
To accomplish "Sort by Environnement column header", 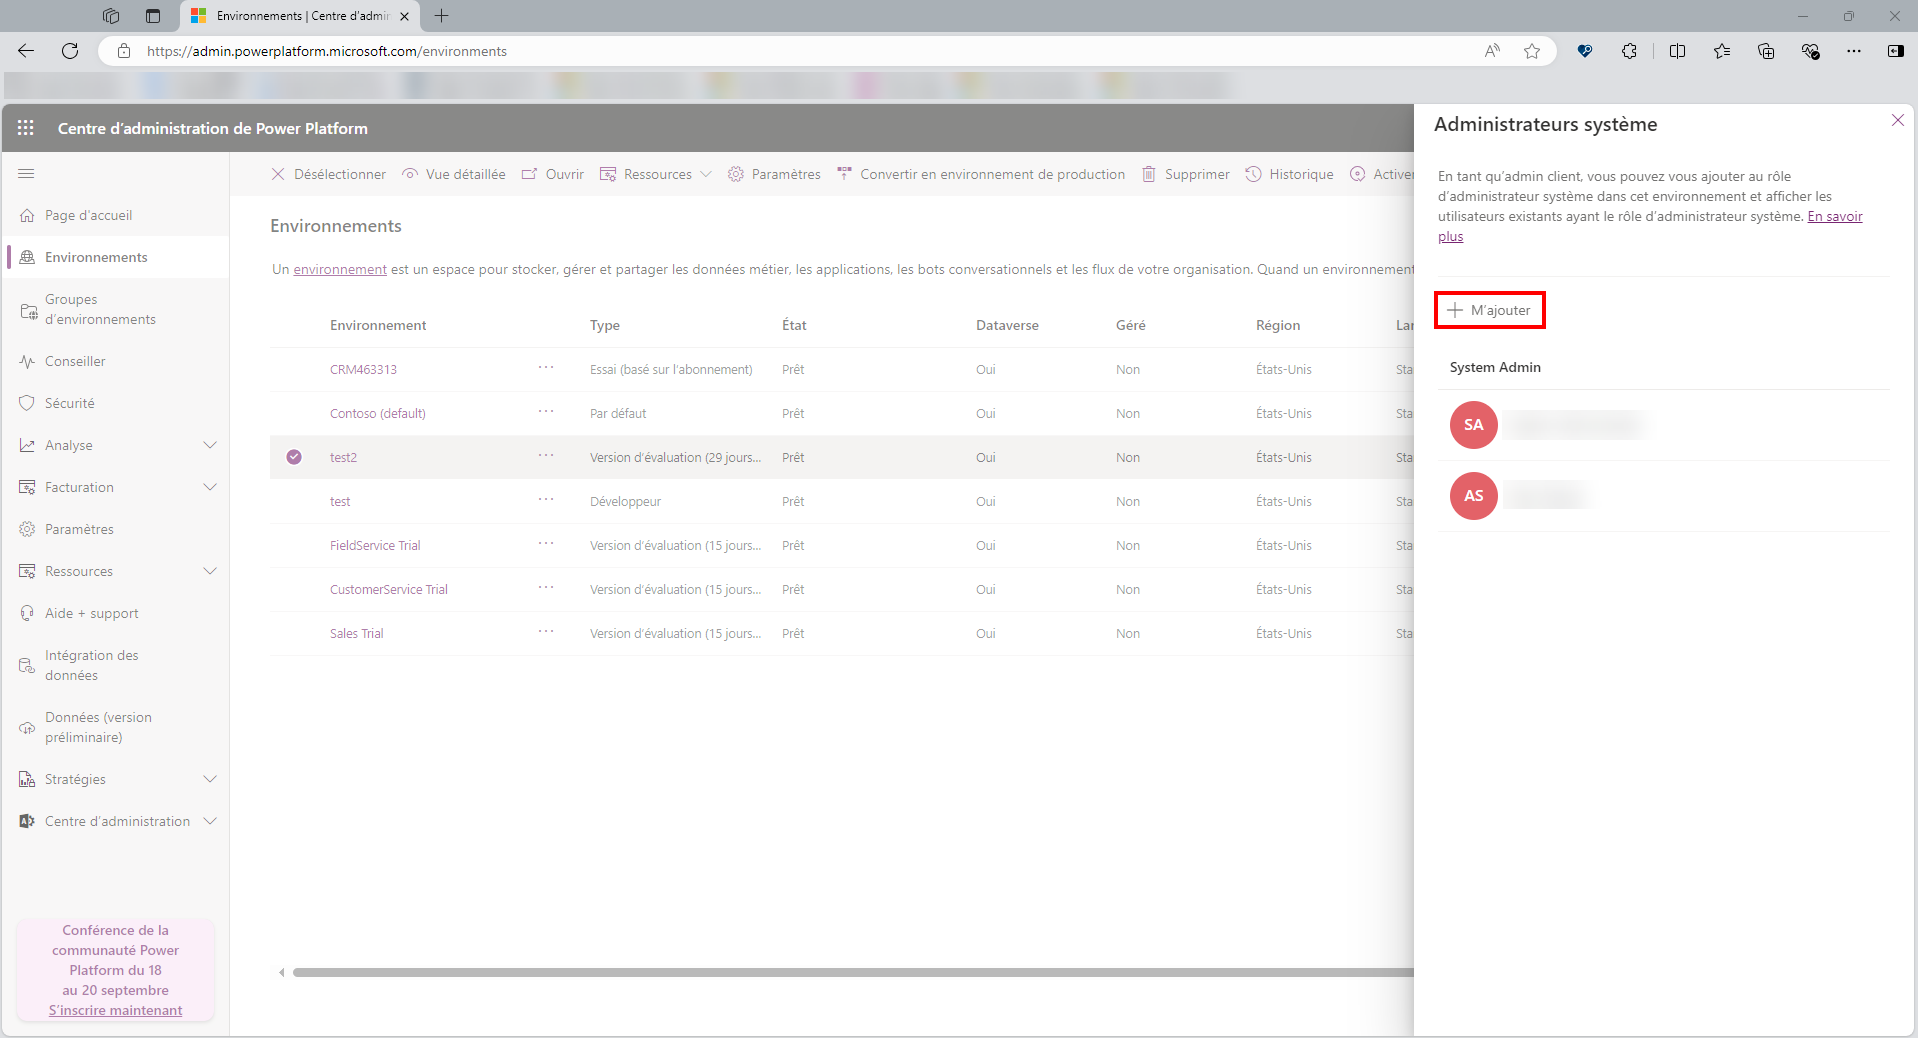I will (x=378, y=325).
